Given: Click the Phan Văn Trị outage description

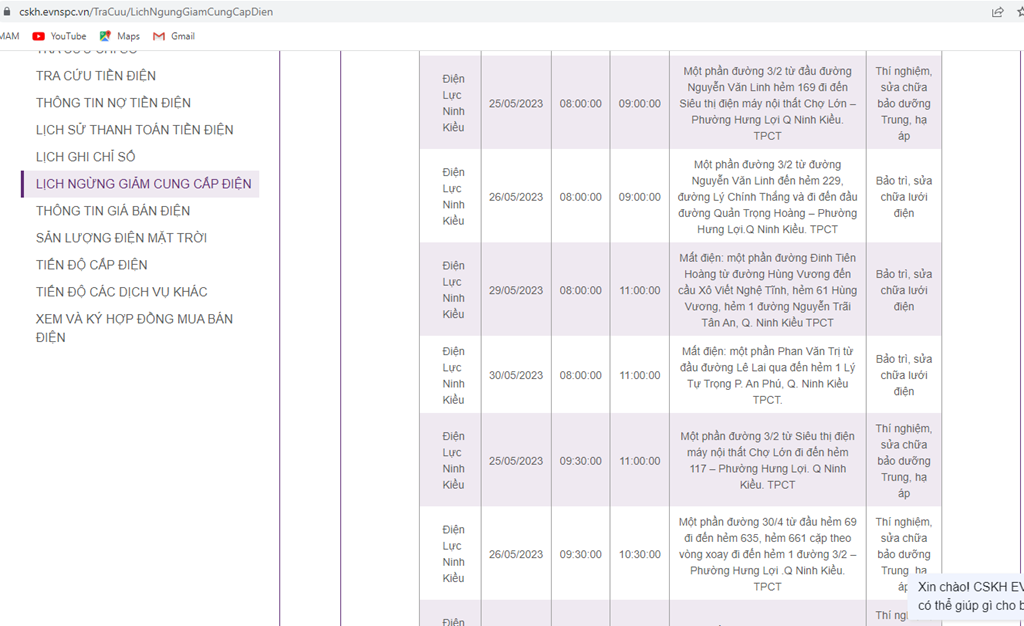Looking at the screenshot, I should click(767, 375).
